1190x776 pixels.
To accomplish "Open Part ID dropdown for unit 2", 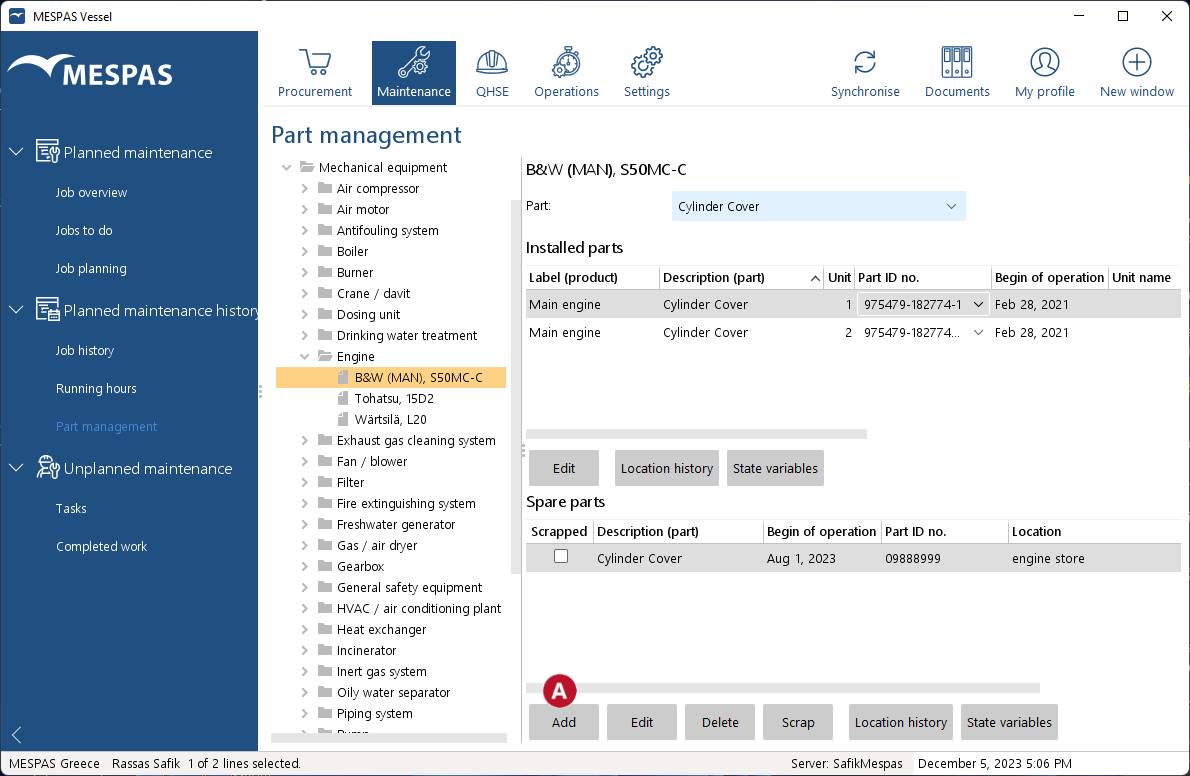I will pos(978,333).
